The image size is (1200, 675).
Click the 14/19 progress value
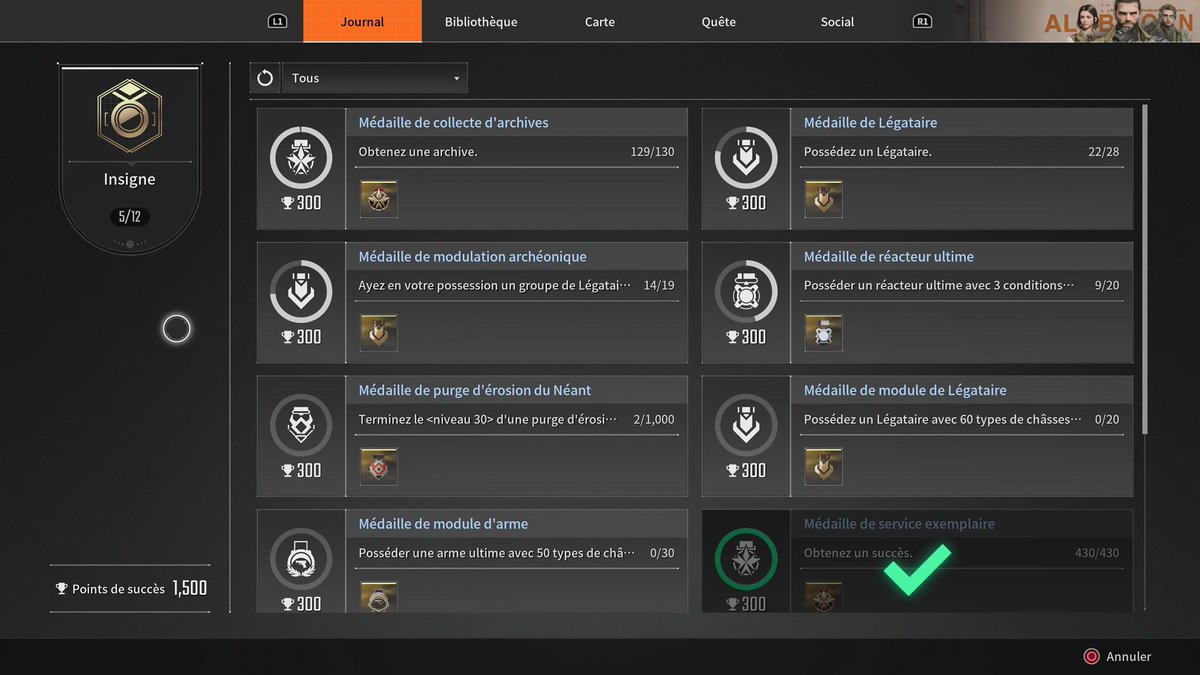[x=659, y=285]
